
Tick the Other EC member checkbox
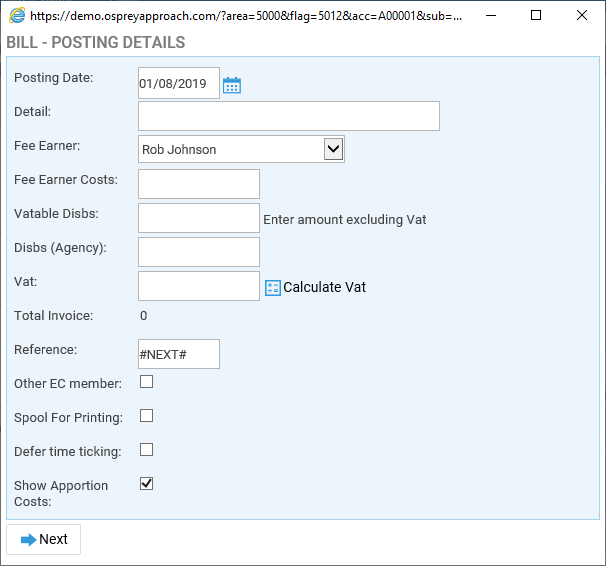click(146, 382)
